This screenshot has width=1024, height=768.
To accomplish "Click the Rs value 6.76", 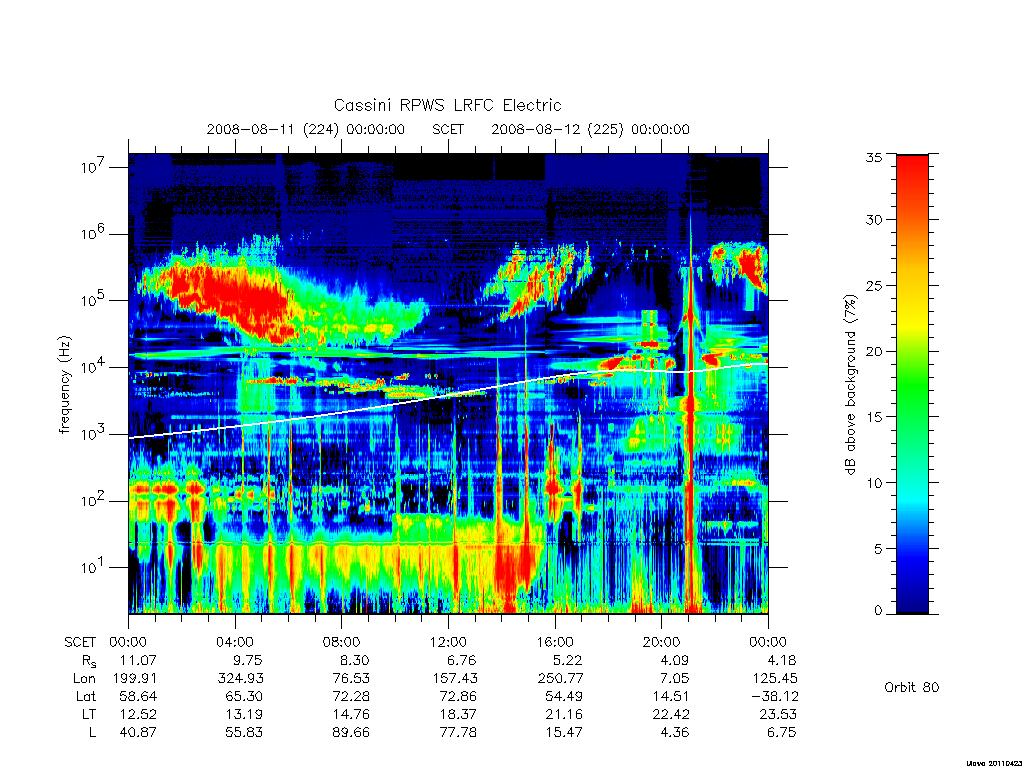I will point(460,660).
